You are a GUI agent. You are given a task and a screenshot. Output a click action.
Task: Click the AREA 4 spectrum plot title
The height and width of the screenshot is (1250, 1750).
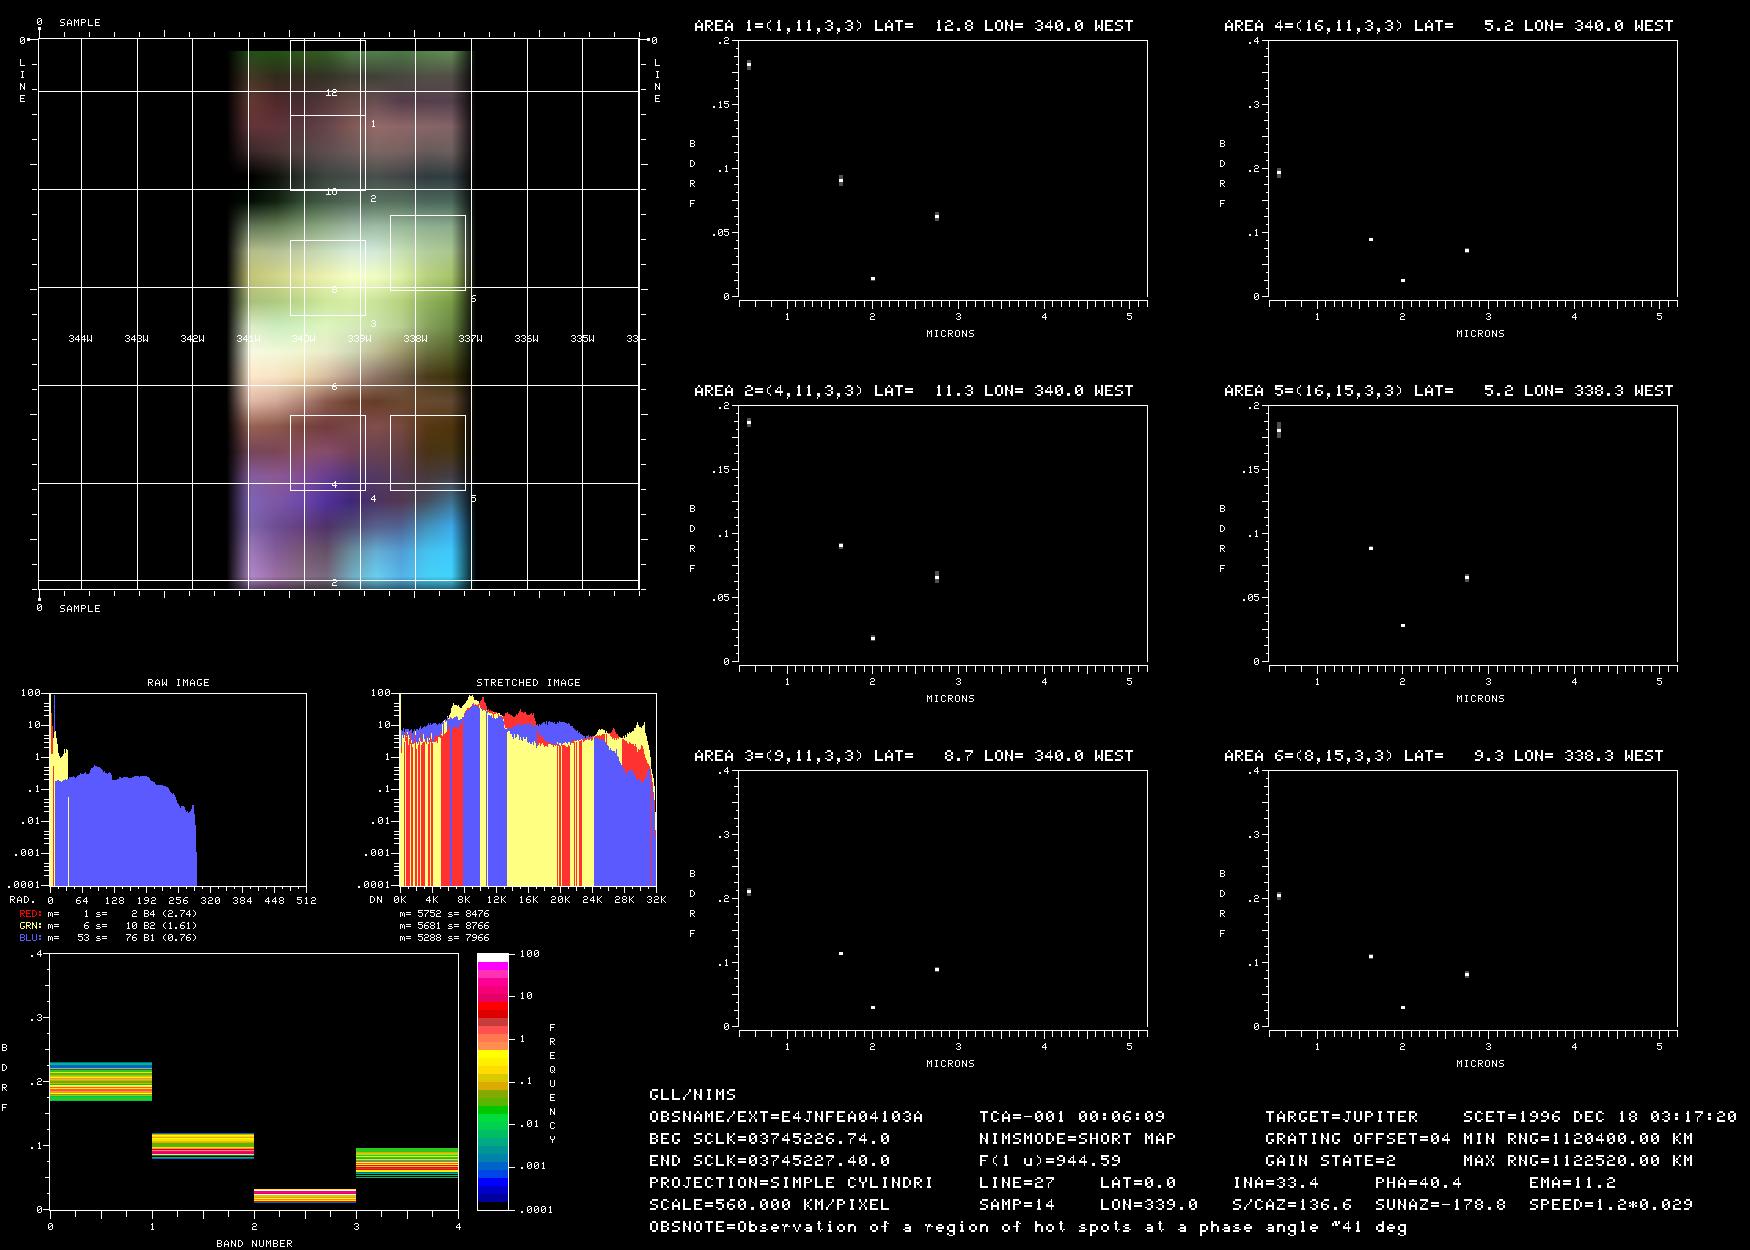1447,25
